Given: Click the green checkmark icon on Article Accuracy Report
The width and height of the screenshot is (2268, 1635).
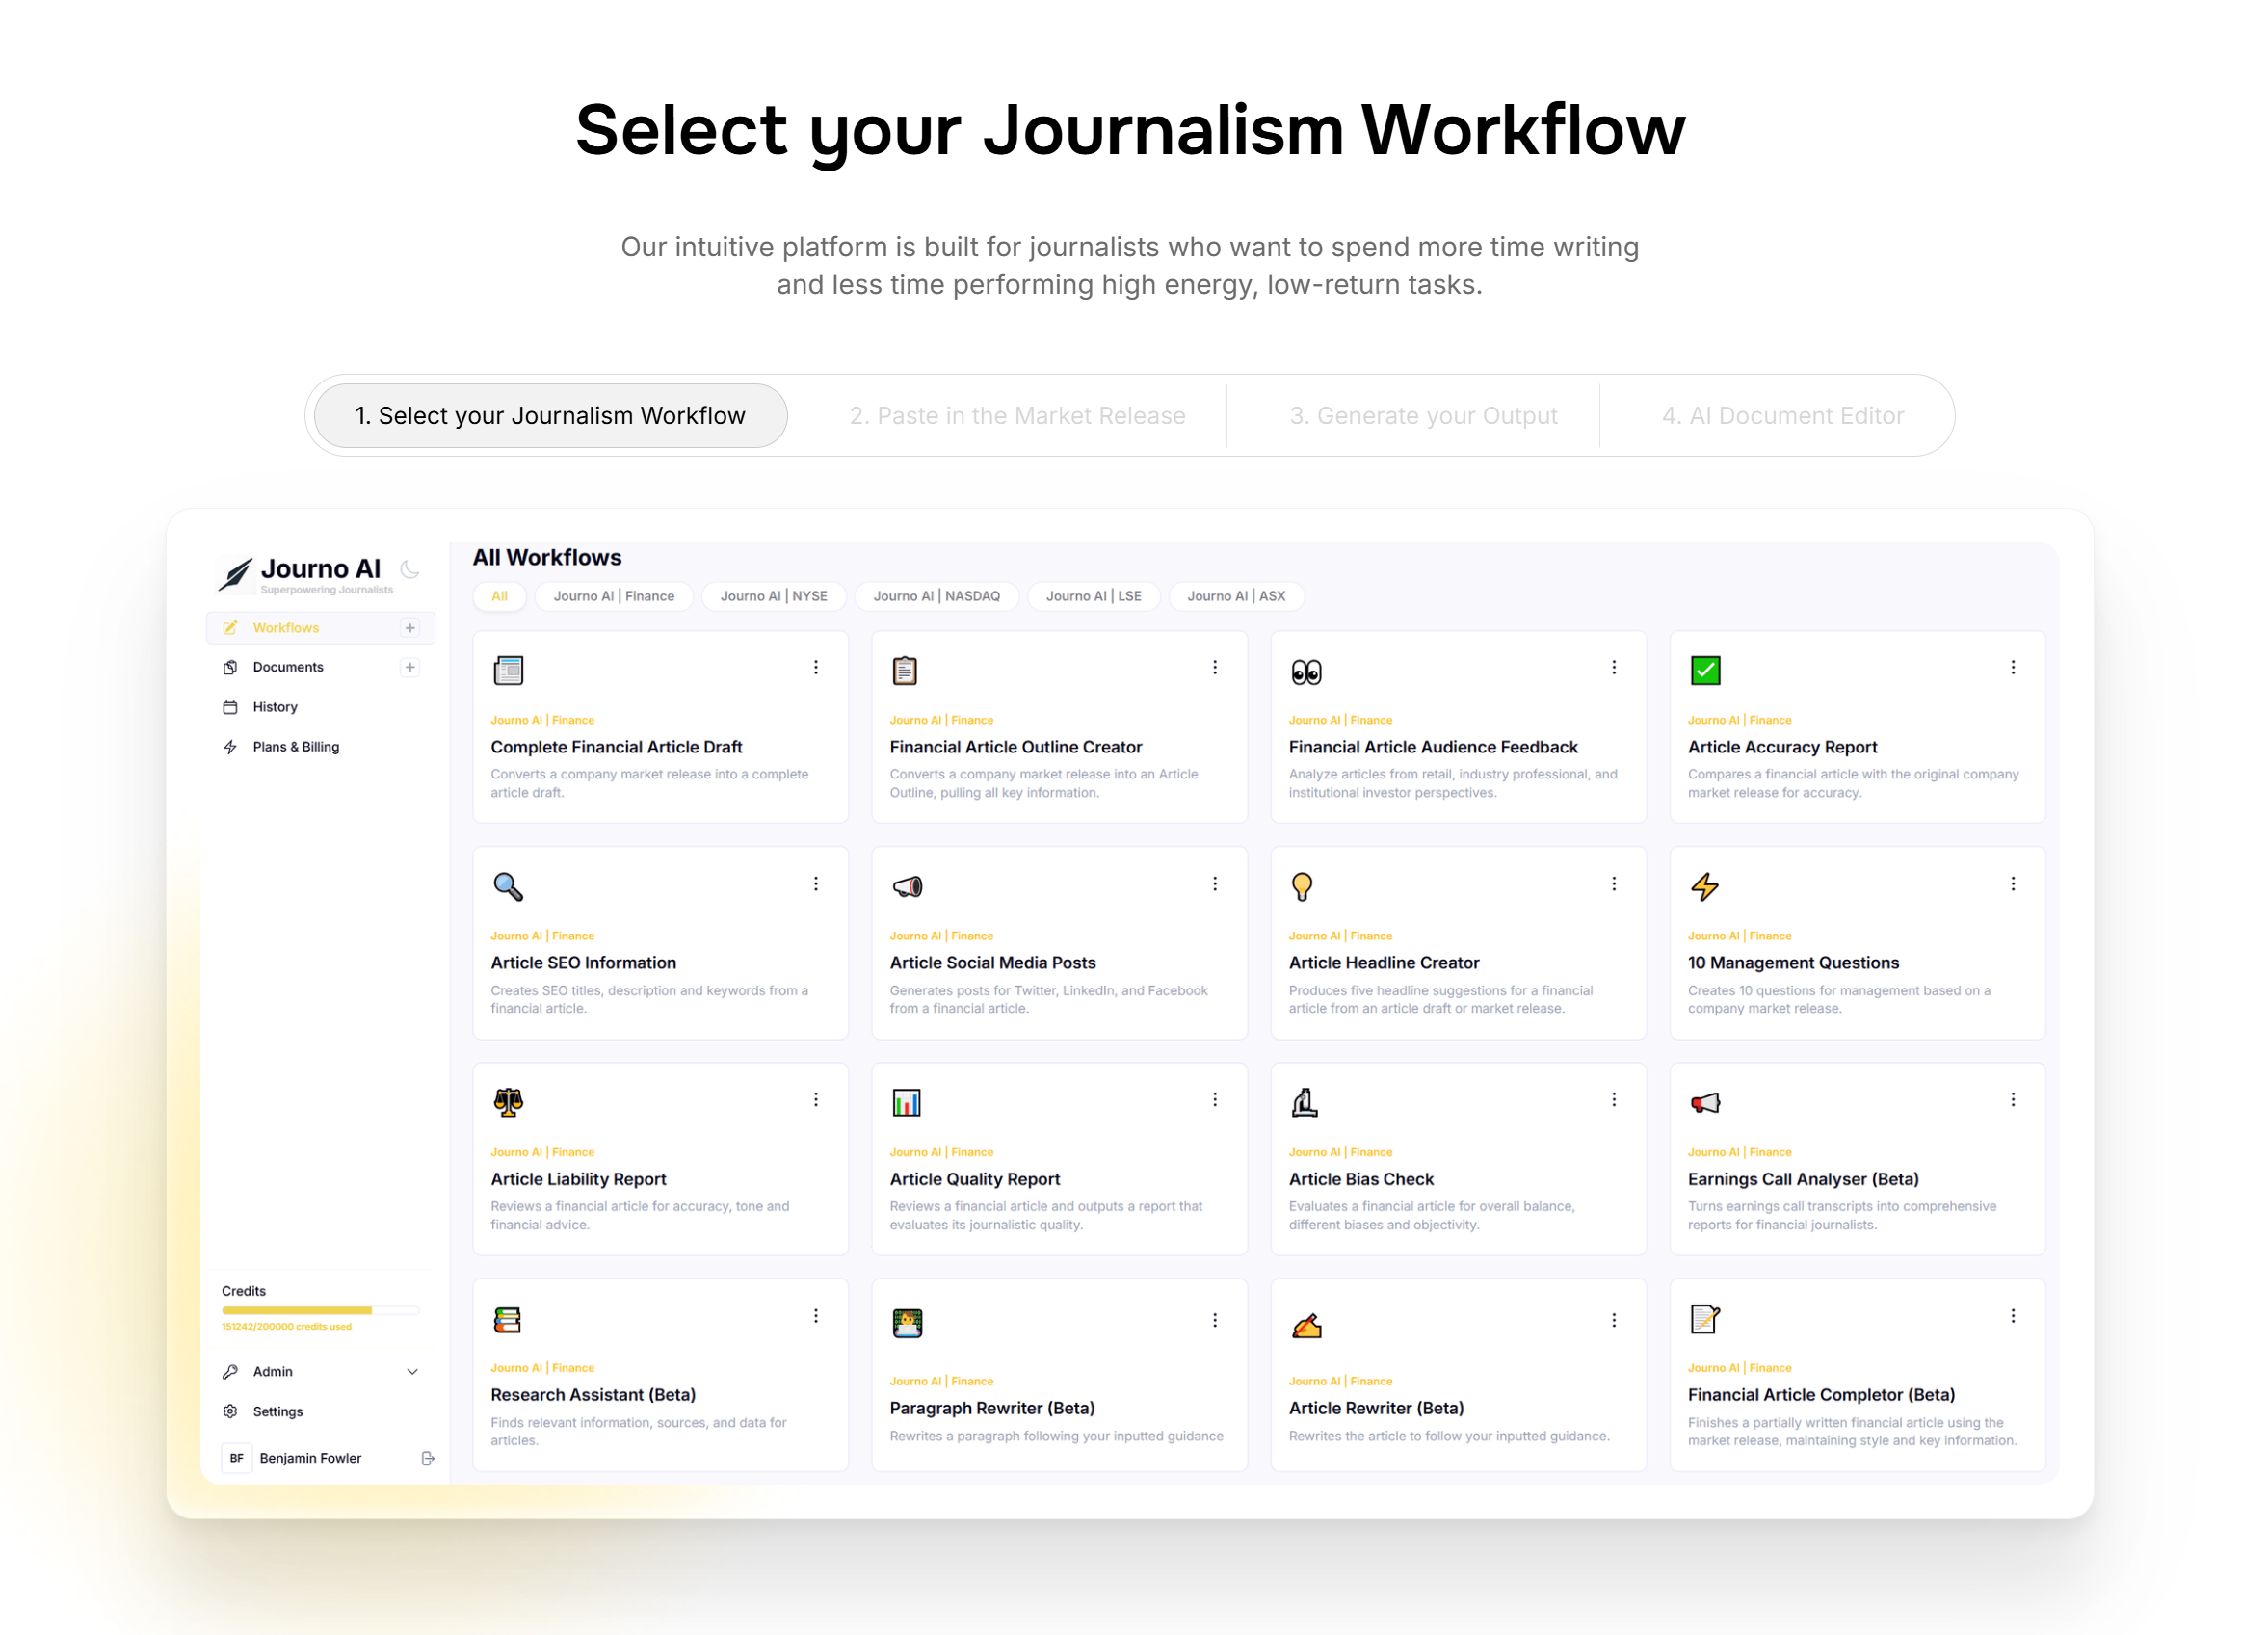Looking at the screenshot, I should 1705,670.
